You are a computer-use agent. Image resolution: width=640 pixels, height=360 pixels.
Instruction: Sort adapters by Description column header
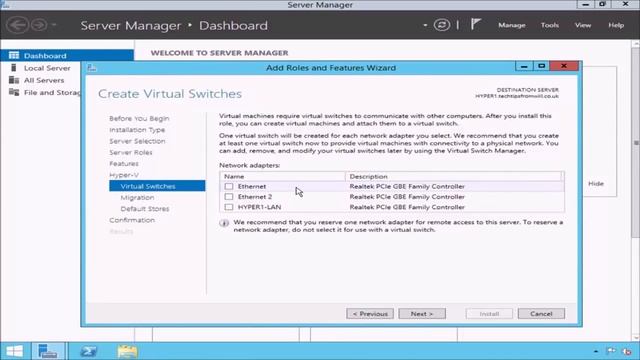tap(453, 176)
